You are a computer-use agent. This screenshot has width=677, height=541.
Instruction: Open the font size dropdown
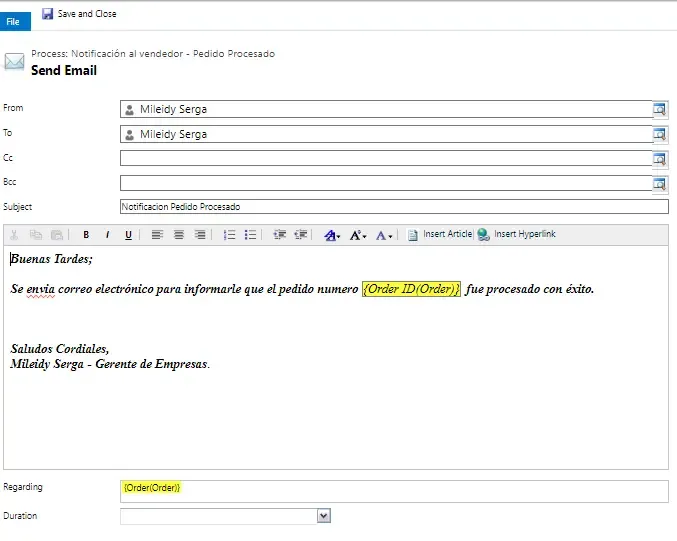(358, 235)
